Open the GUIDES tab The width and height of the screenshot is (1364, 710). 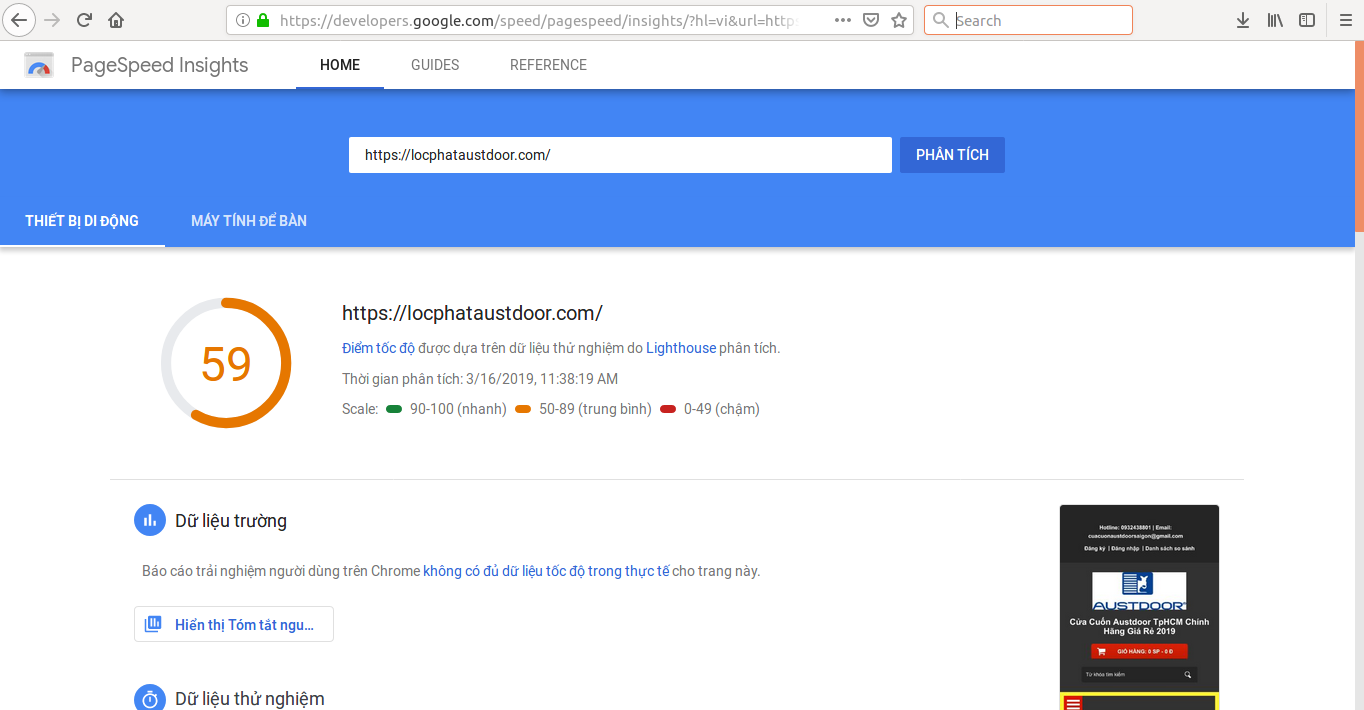tap(435, 65)
